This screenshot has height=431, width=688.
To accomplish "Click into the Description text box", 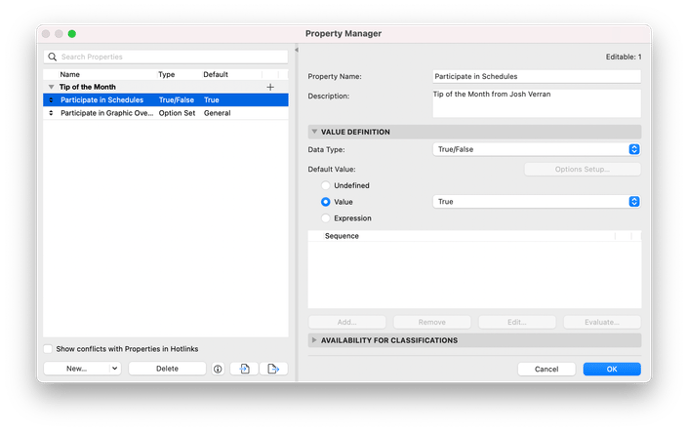I will tap(536, 103).
